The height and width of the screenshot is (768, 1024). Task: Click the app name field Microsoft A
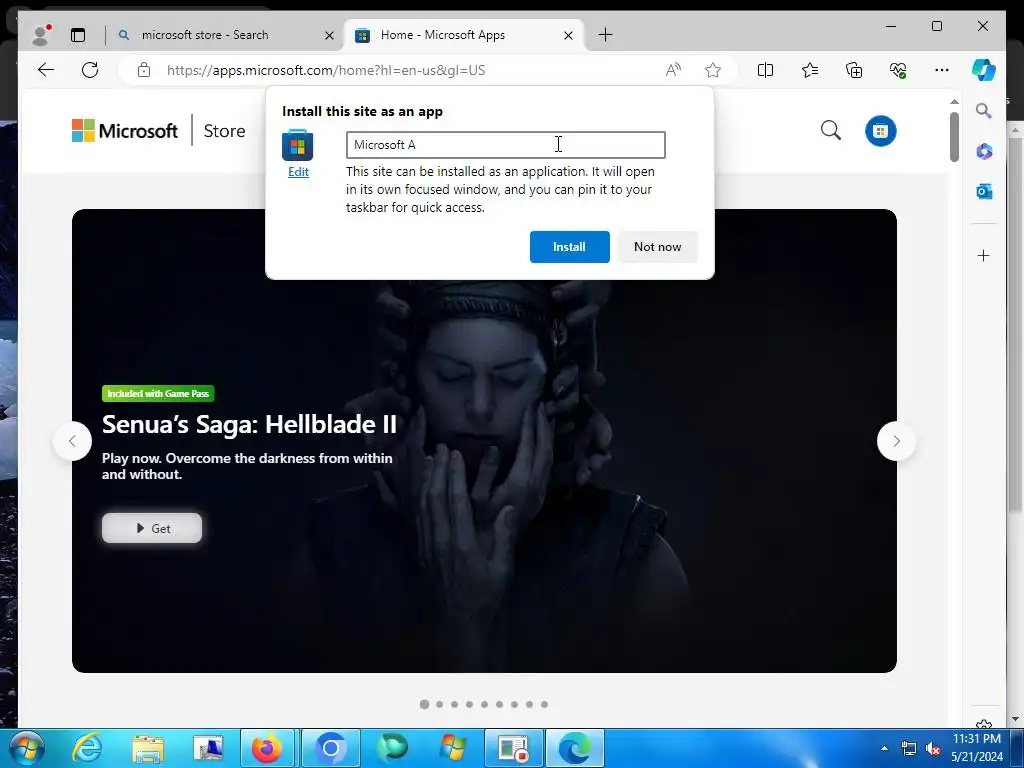coord(505,145)
